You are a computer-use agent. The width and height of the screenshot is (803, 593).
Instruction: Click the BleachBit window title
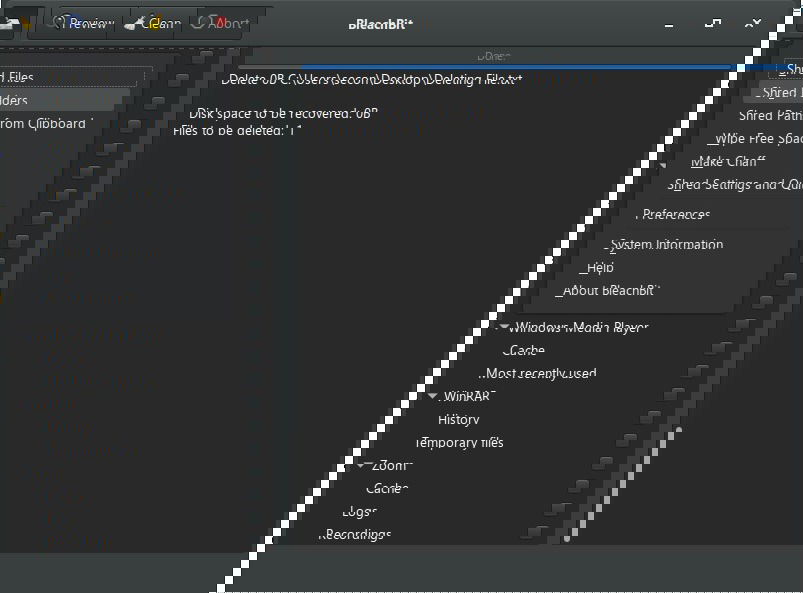[x=381, y=24]
